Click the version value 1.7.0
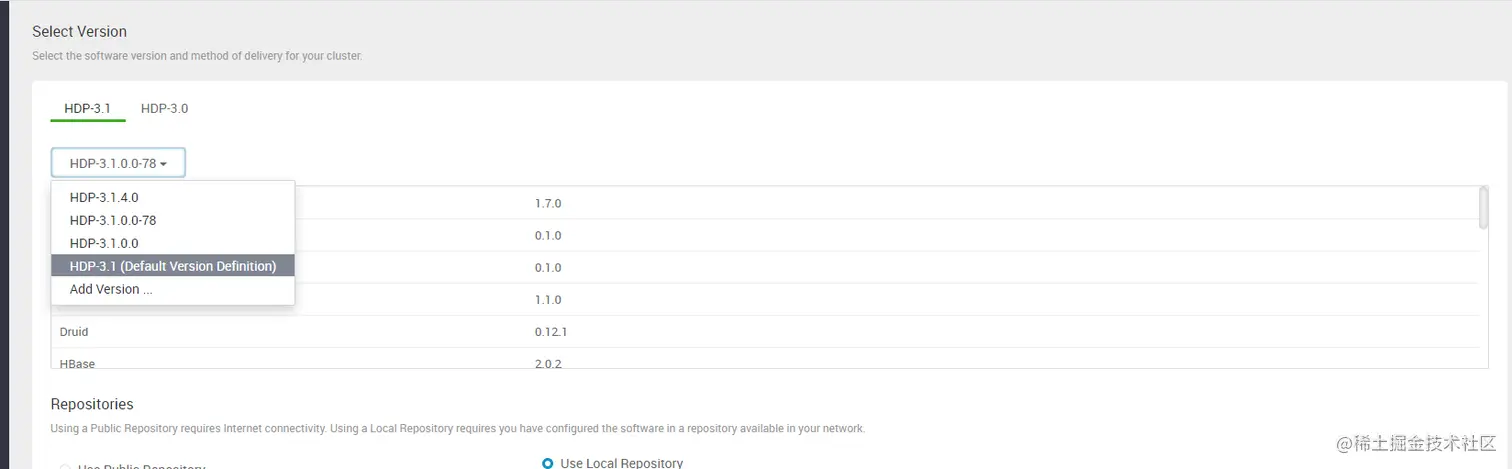 548,203
